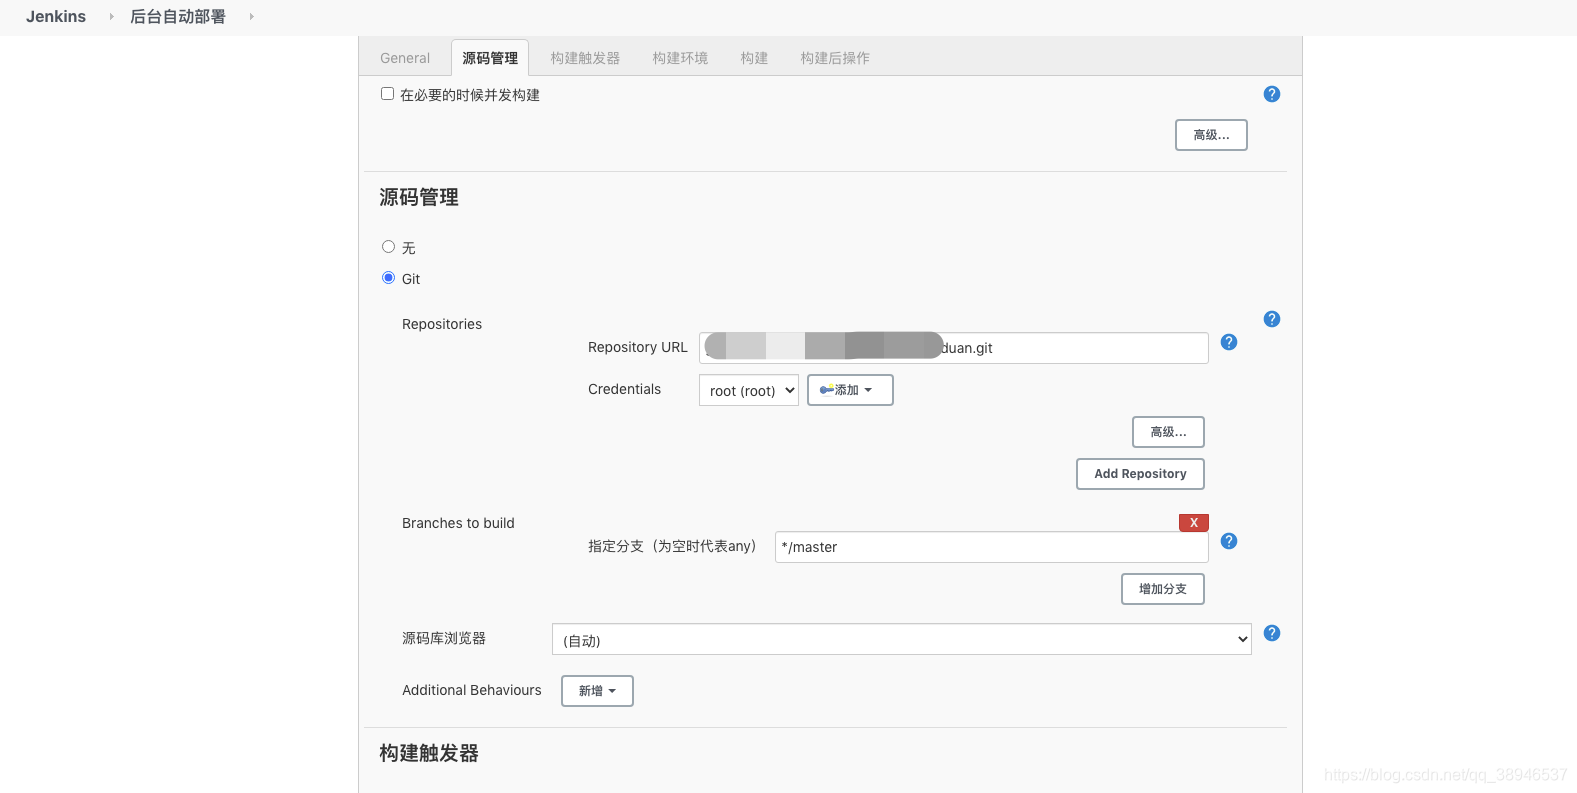Click the Additional Behaviours label
The height and width of the screenshot is (793, 1577).
[x=472, y=690]
